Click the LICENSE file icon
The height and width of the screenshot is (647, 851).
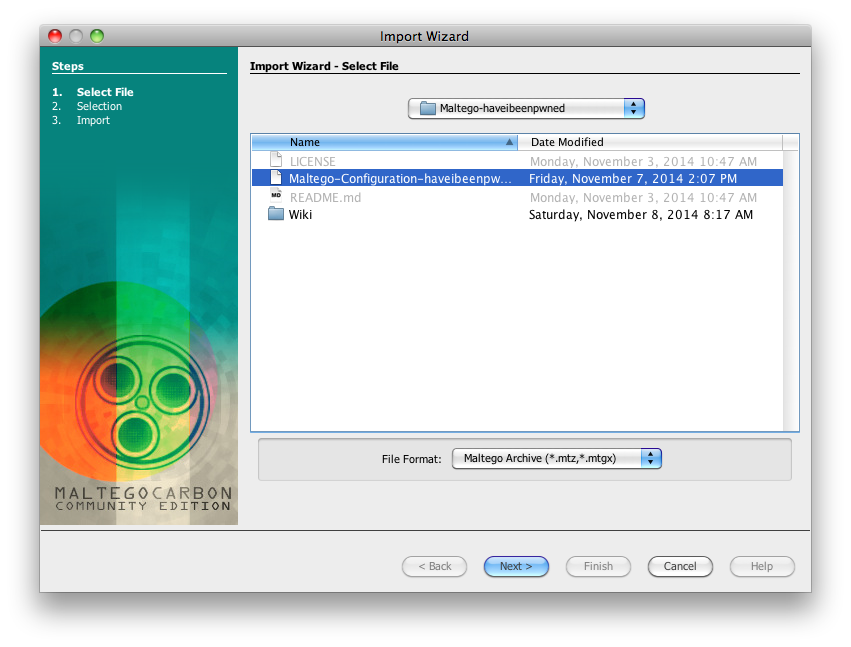(276, 160)
